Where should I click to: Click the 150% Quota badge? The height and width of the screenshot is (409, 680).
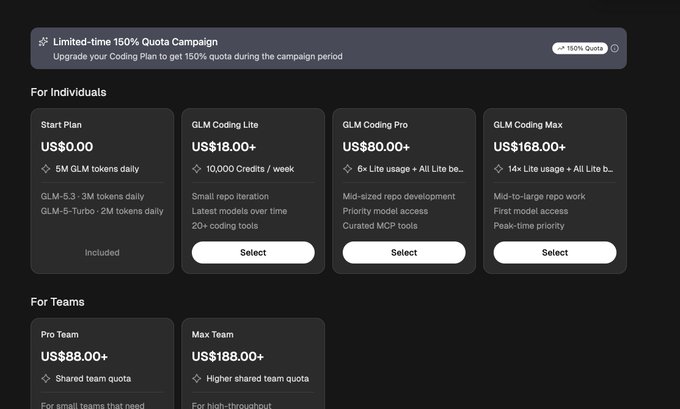(580, 48)
